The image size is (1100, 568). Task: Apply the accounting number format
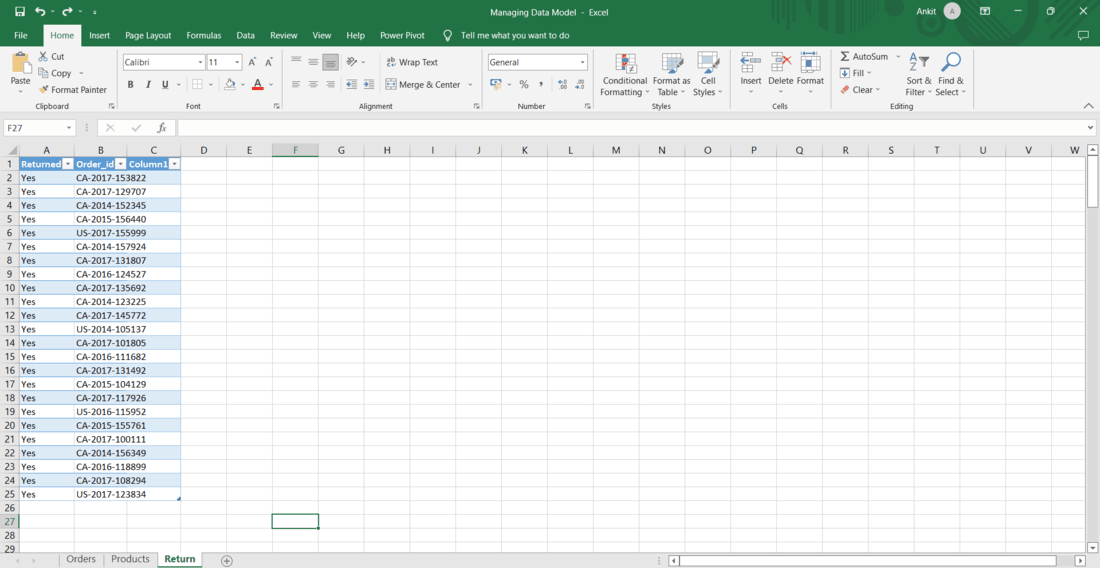495,84
